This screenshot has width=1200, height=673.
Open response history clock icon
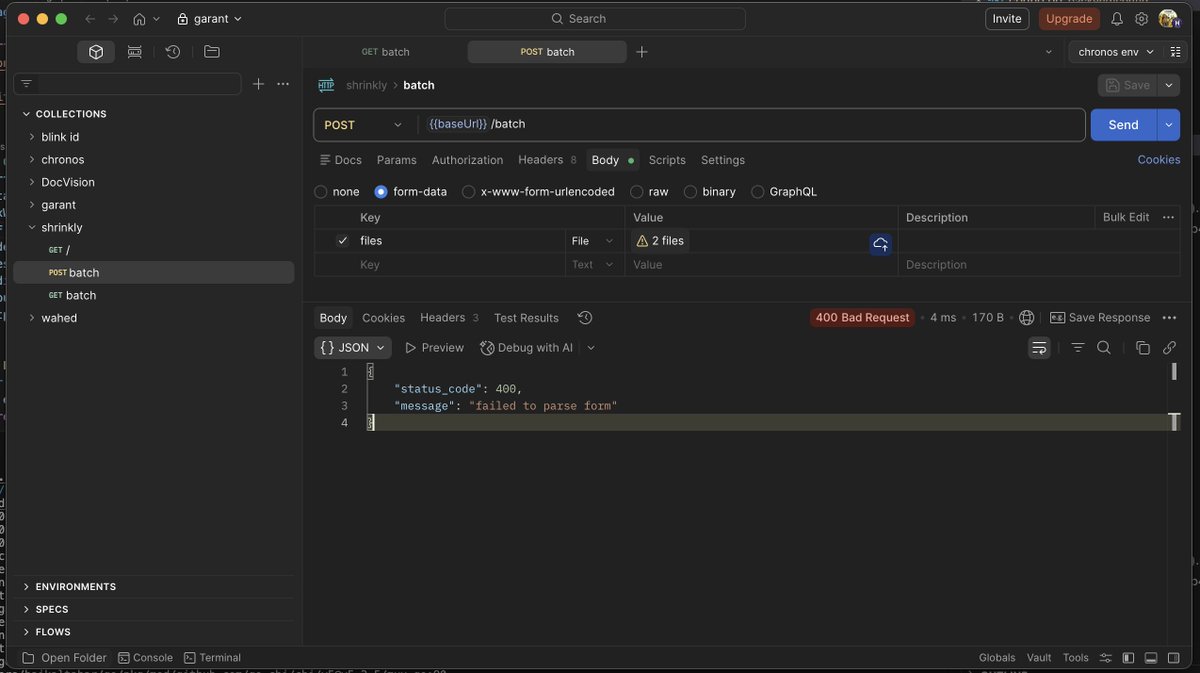click(585, 318)
